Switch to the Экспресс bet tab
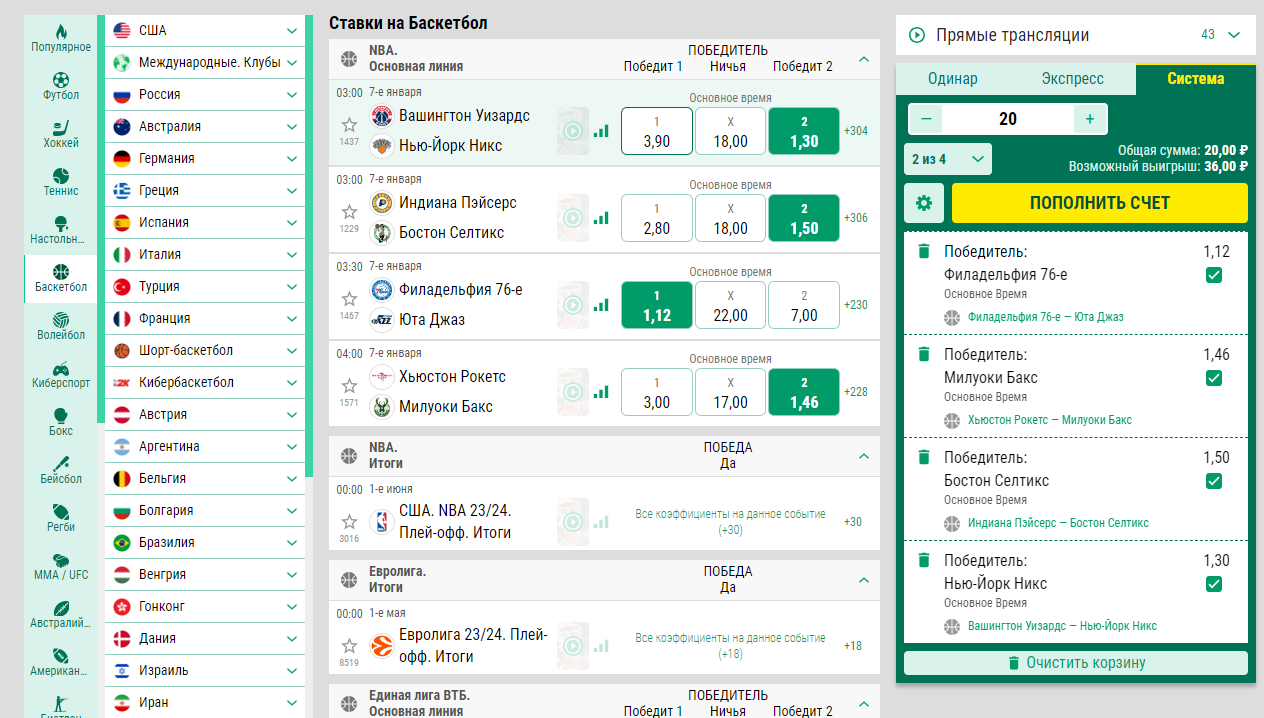Image resolution: width=1264 pixels, height=718 pixels. [1073, 79]
